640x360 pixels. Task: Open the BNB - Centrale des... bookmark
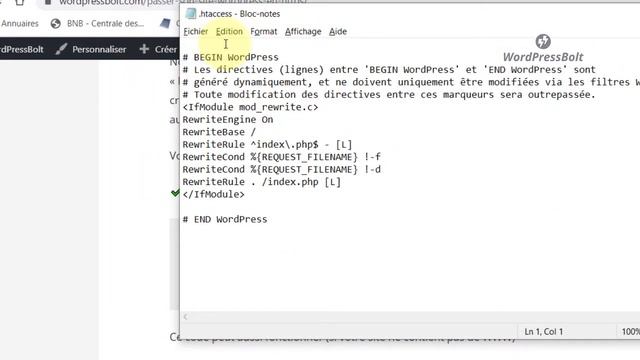[105, 24]
